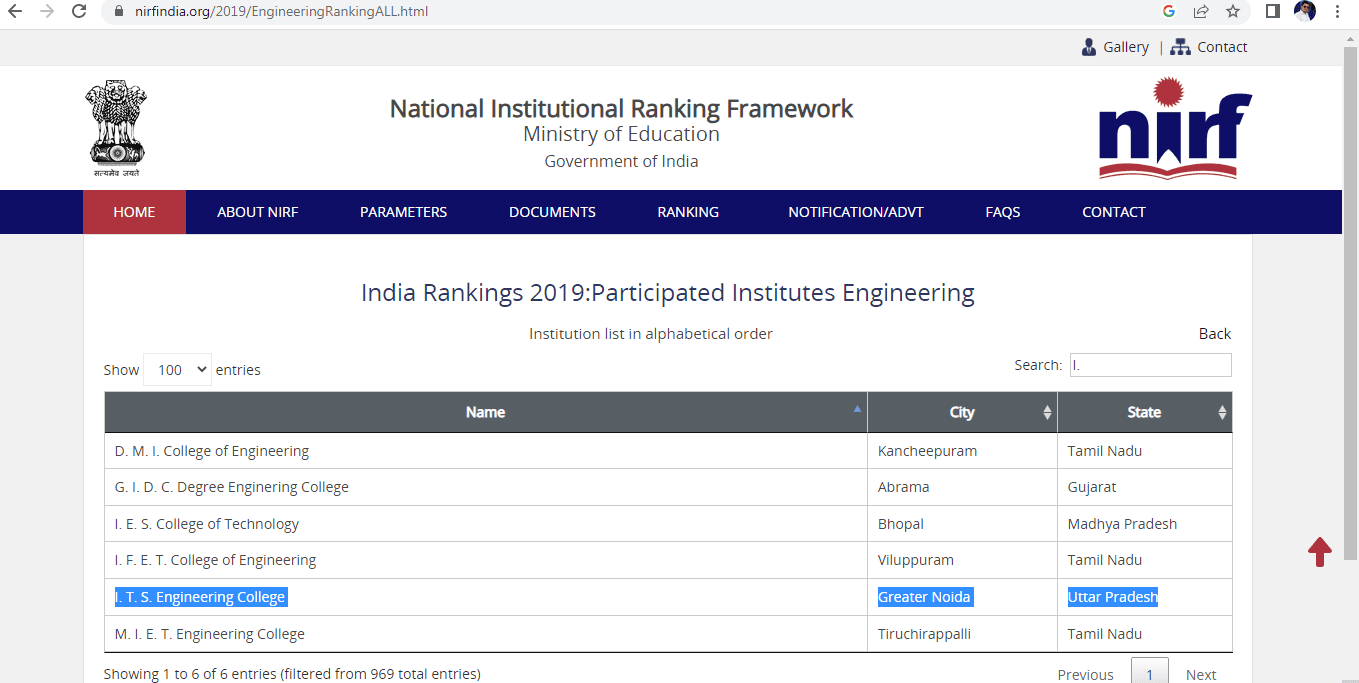Click the browser forward arrow
1359x683 pixels.
pyautogui.click(x=47, y=12)
